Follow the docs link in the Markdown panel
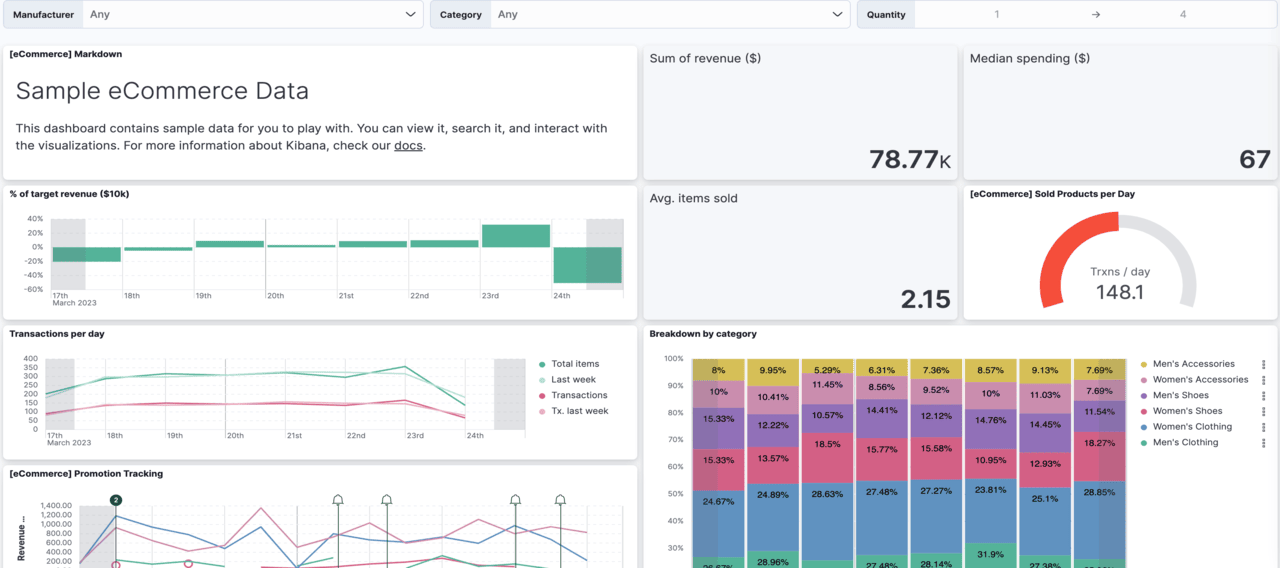Viewport: 1280px width, 568px height. point(407,146)
